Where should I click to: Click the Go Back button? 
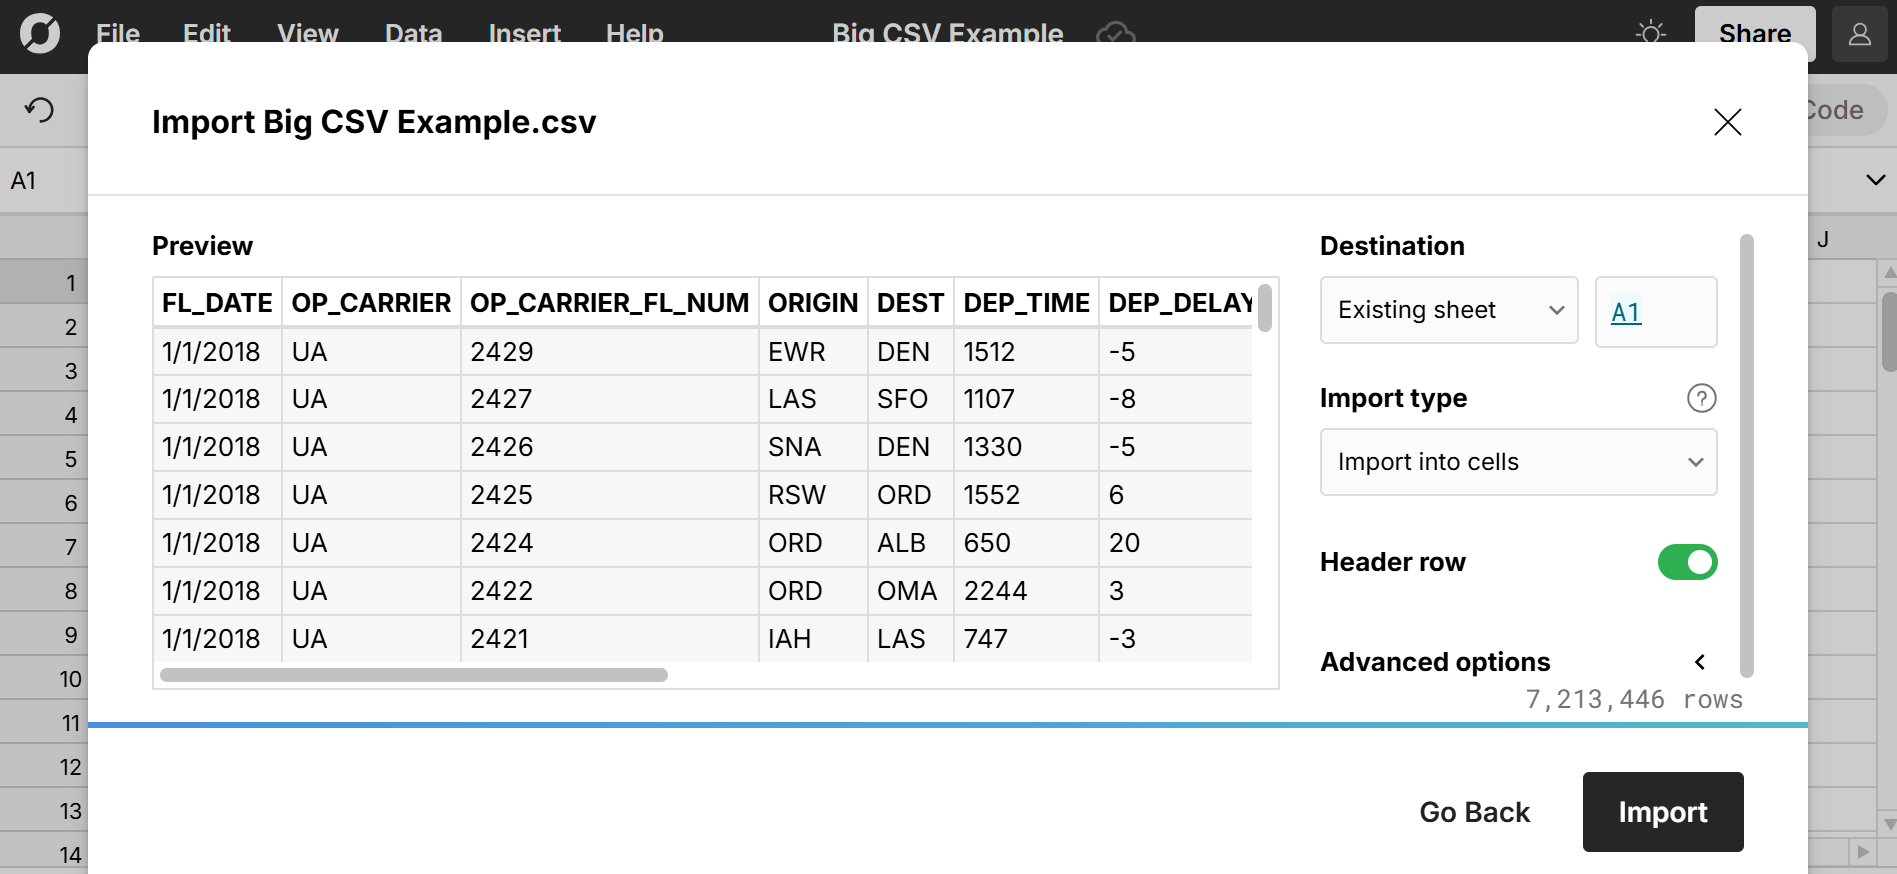coord(1474,811)
